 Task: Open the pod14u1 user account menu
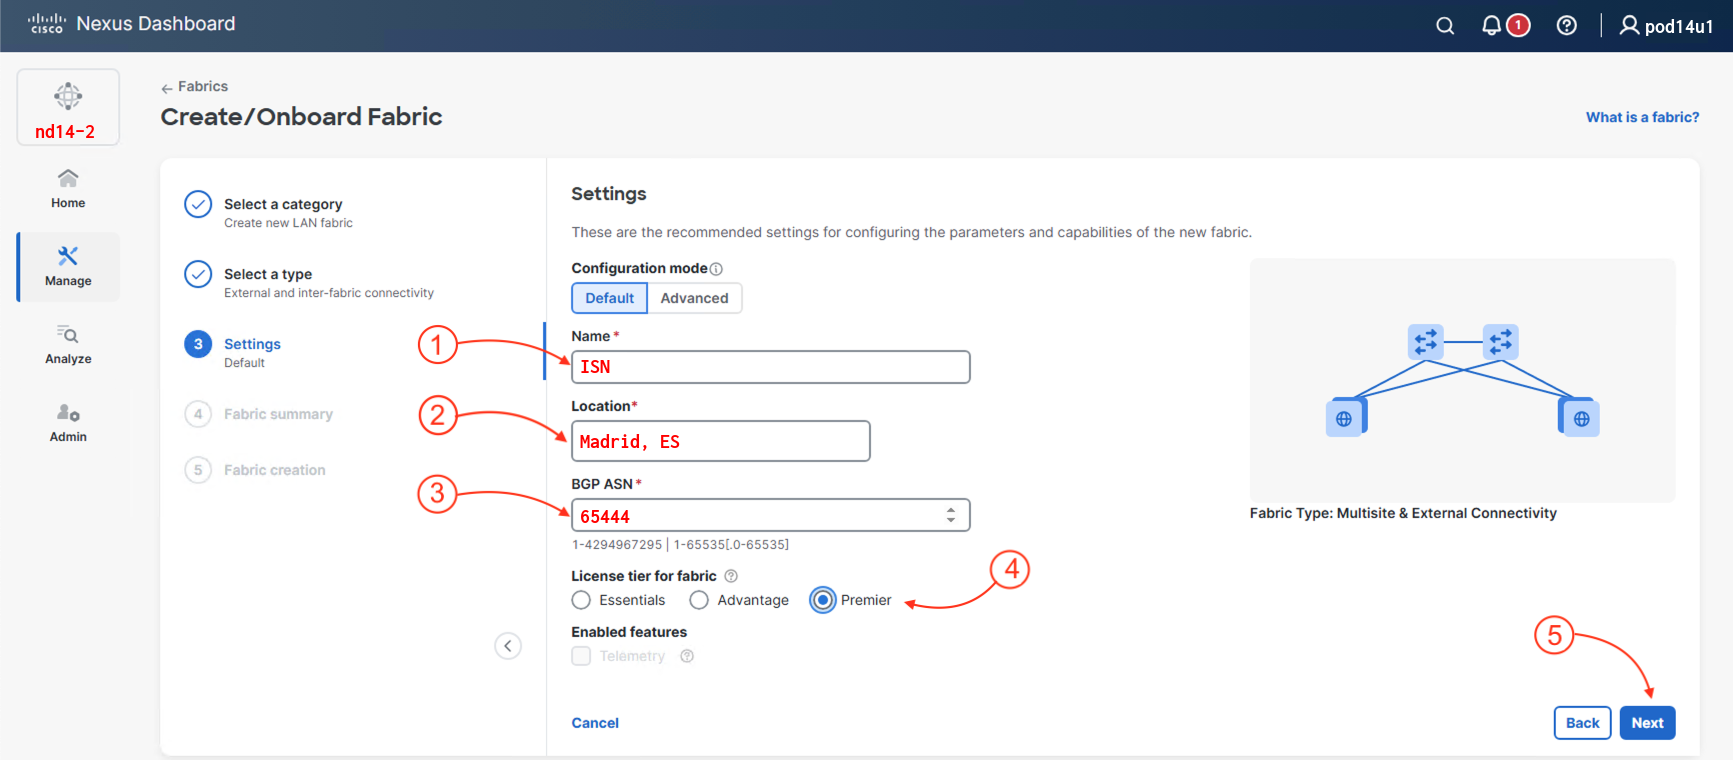pyautogui.click(x=1666, y=26)
